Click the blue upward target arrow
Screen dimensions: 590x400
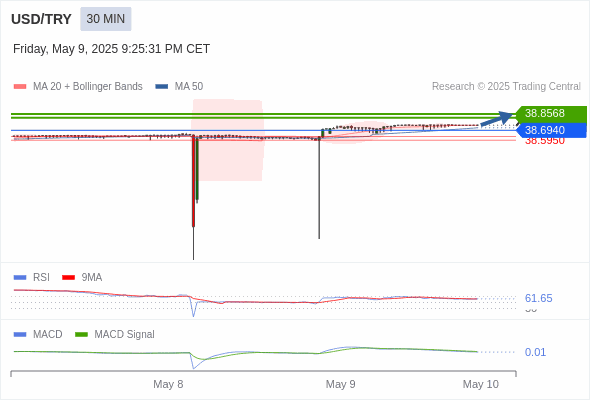(497, 119)
